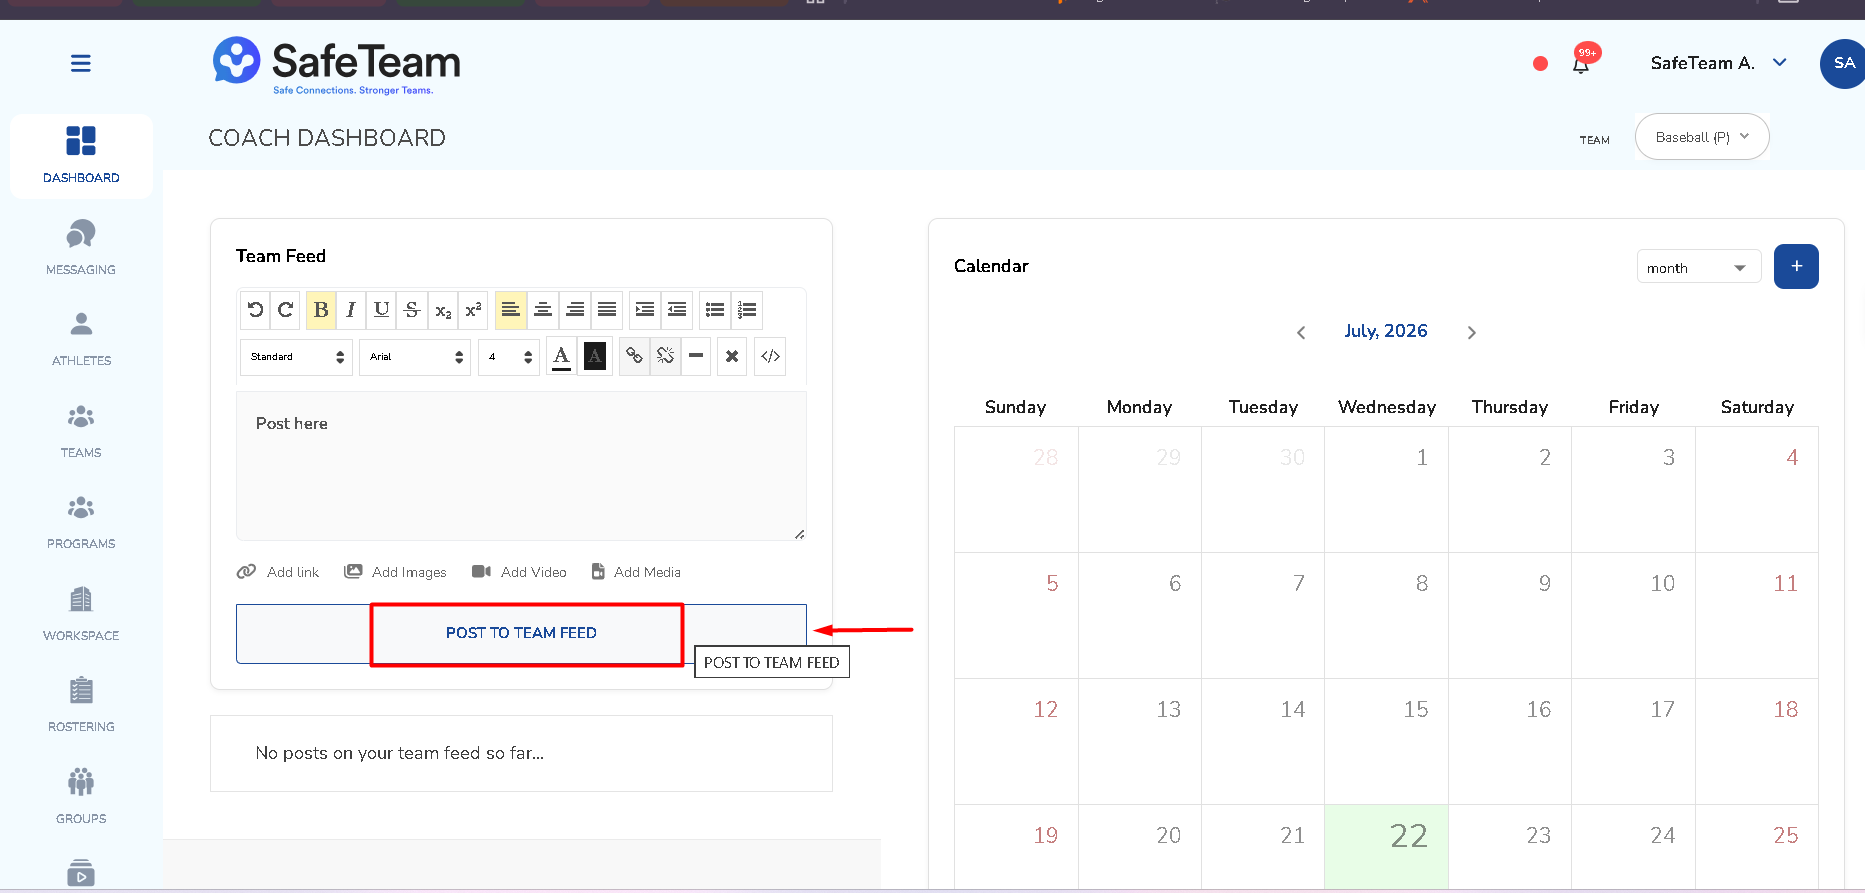Add a calendar event with plus button

[1796, 266]
